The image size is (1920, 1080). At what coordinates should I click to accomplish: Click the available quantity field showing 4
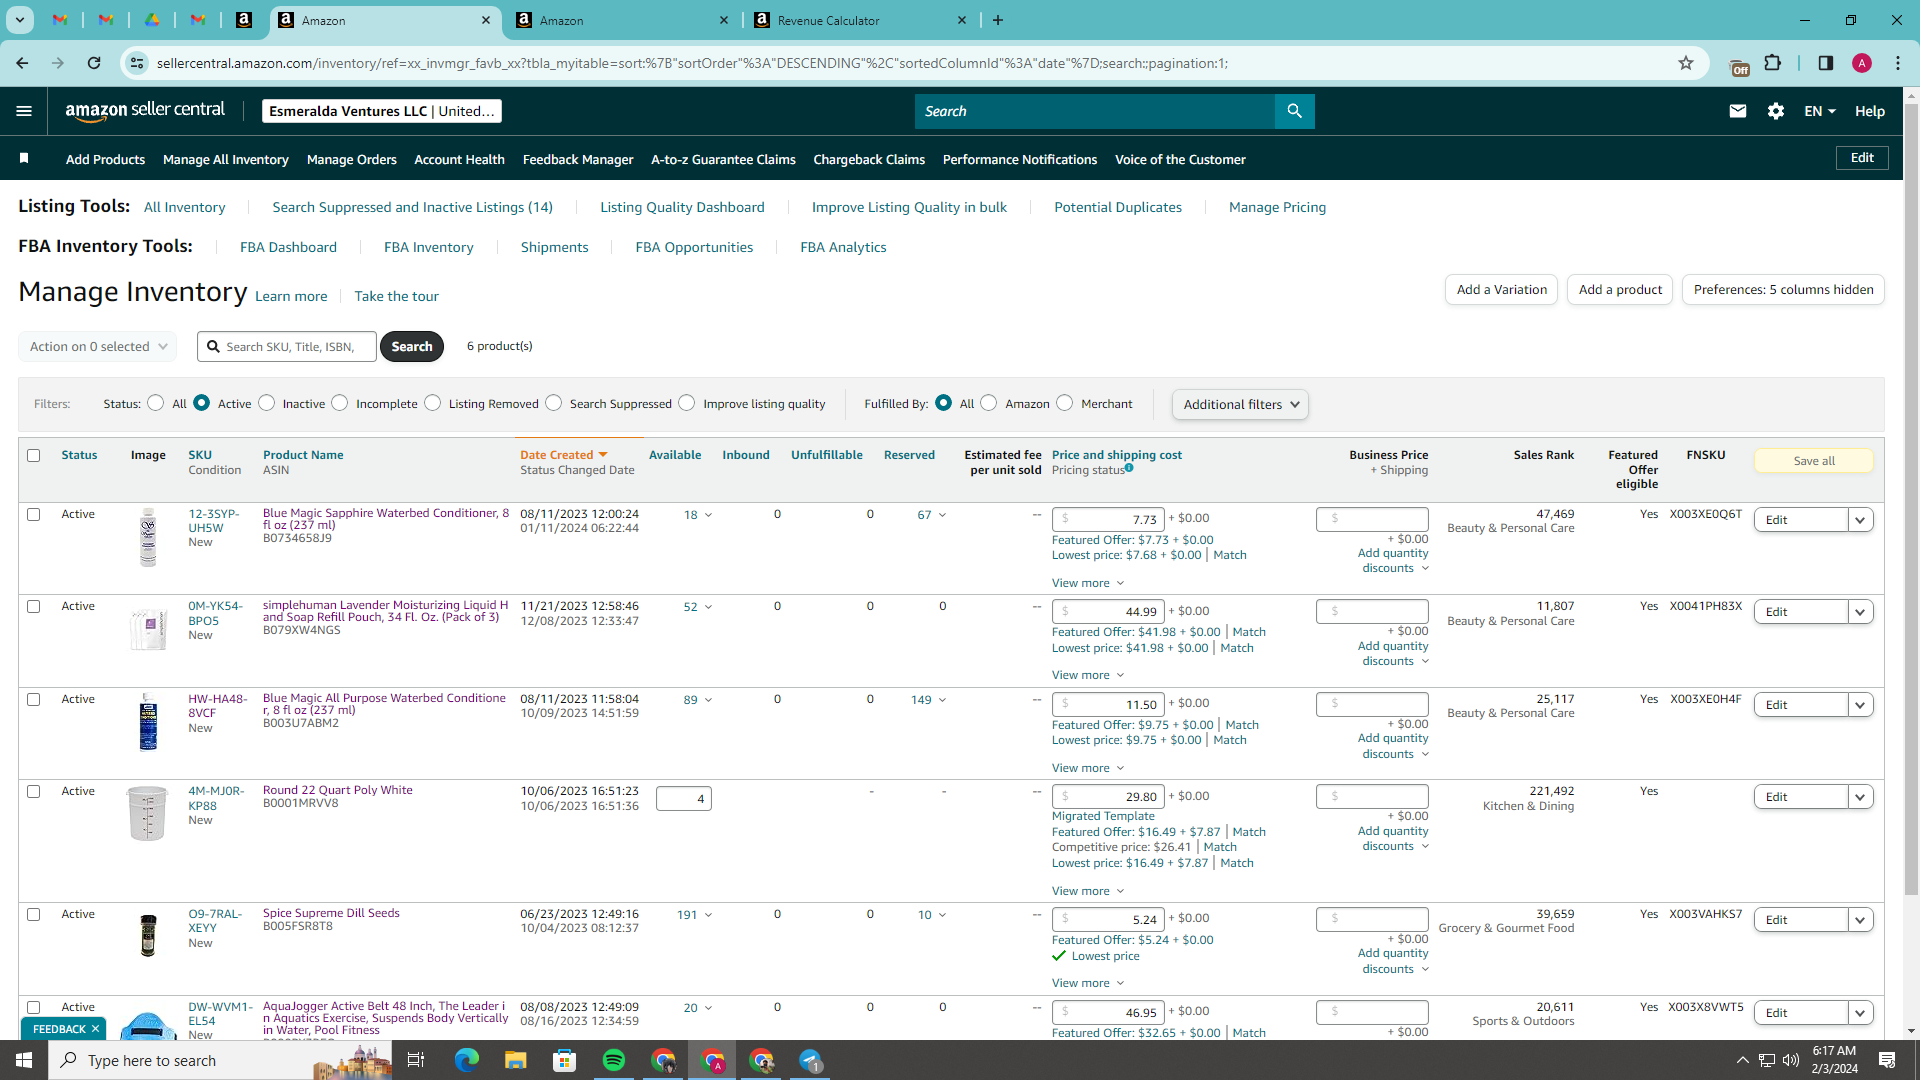(684, 798)
